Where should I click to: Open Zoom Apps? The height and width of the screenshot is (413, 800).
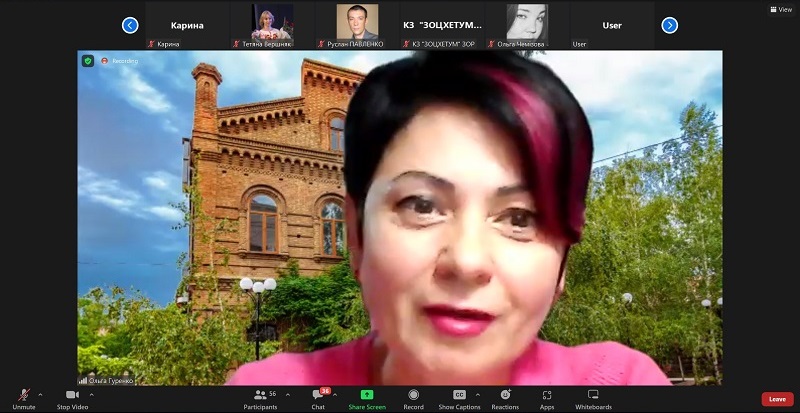pyautogui.click(x=547, y=399)
